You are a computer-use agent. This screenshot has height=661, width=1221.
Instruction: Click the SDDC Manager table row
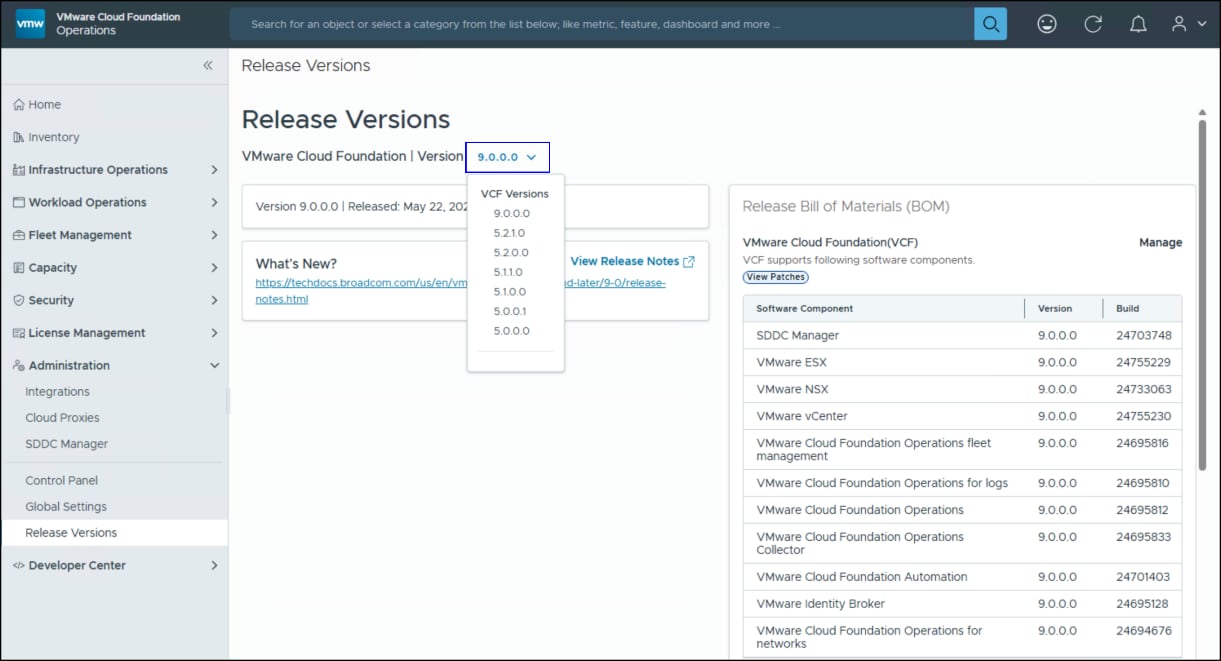point(962,336)
